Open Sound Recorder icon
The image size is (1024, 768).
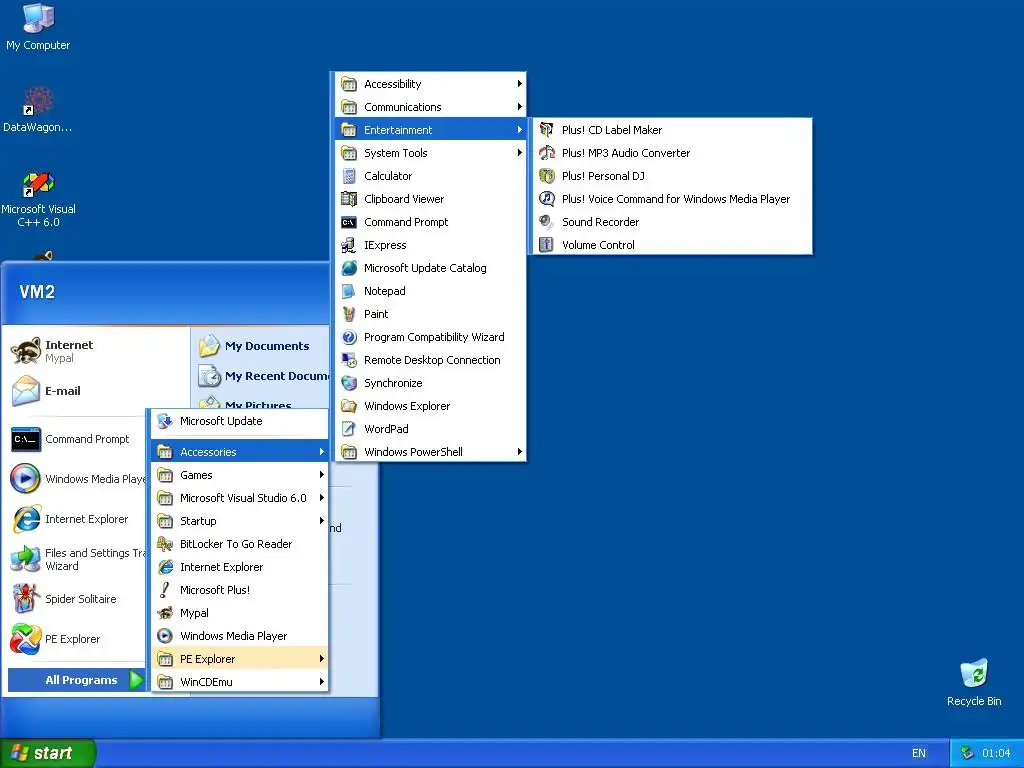pos(546,222)
